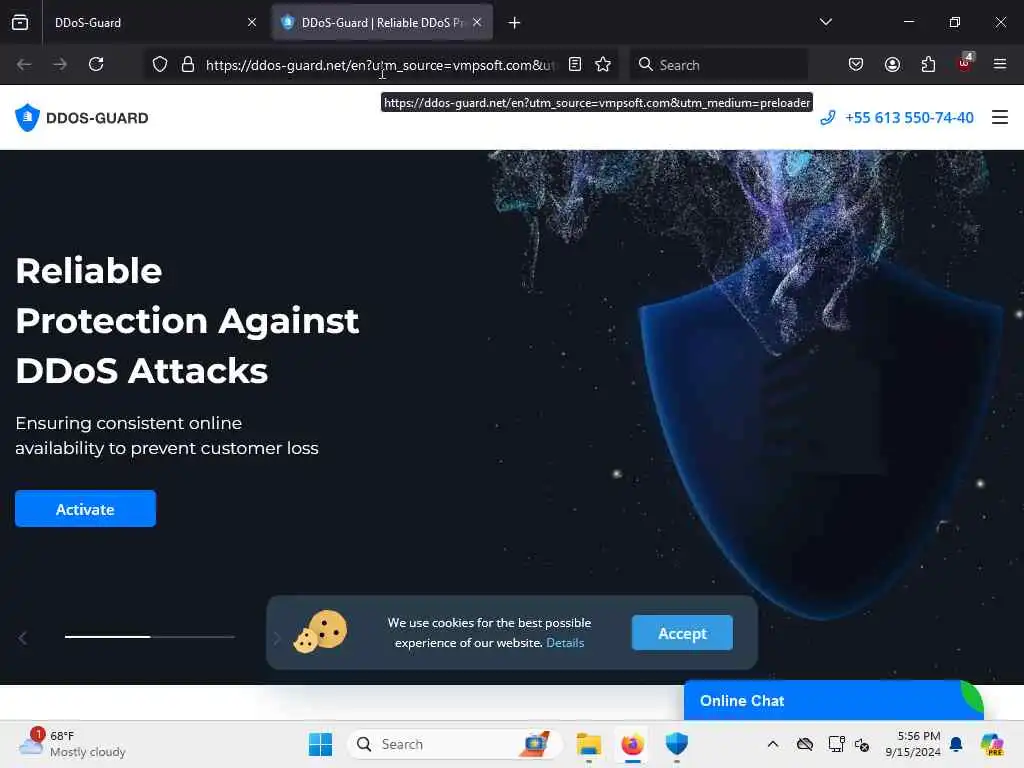This screenshot has width=1024, height=768.
Task: Open uBlock Origin extension icon
Action: [964, 63]
